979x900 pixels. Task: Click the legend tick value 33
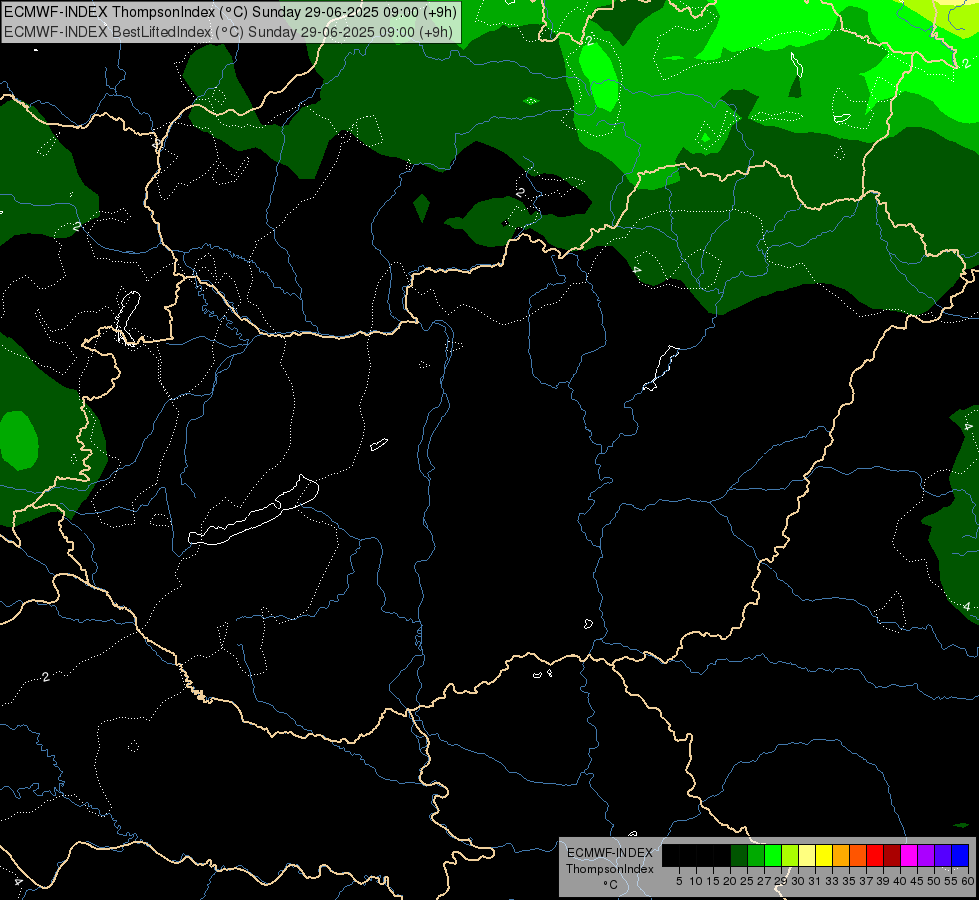point(832,881)
